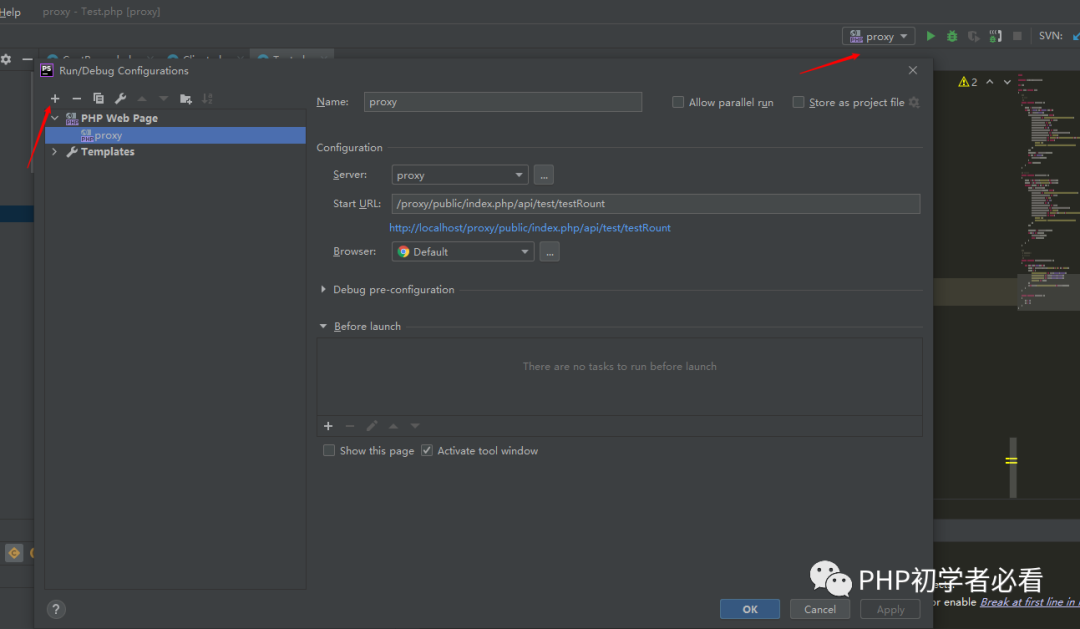Uncheck Activate tool window
The width and height of the screenshot is (1080, 629).
click(x=427, y=450)
